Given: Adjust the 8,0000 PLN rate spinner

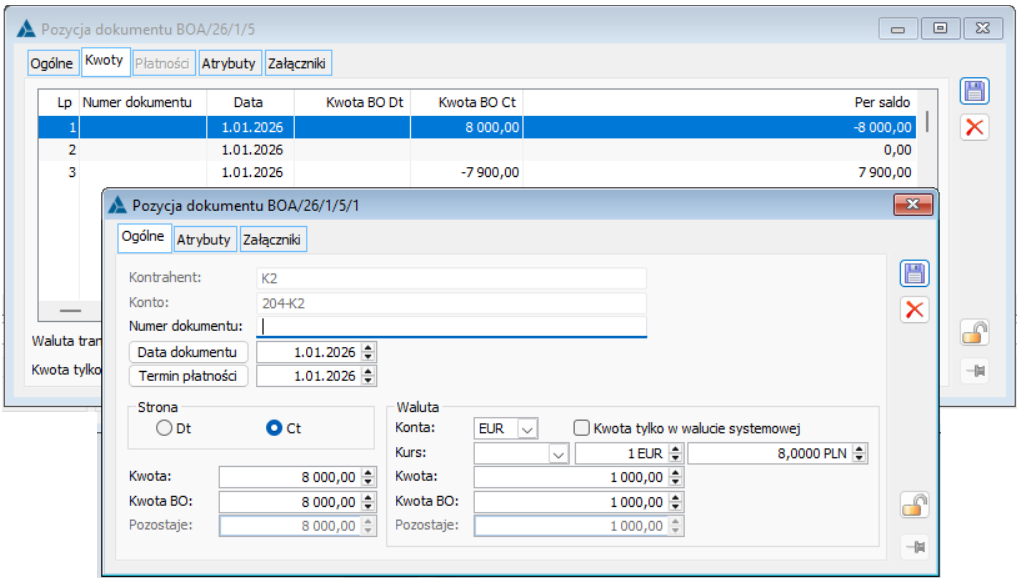Looking at the screenshot, I should tap(860, 453).
